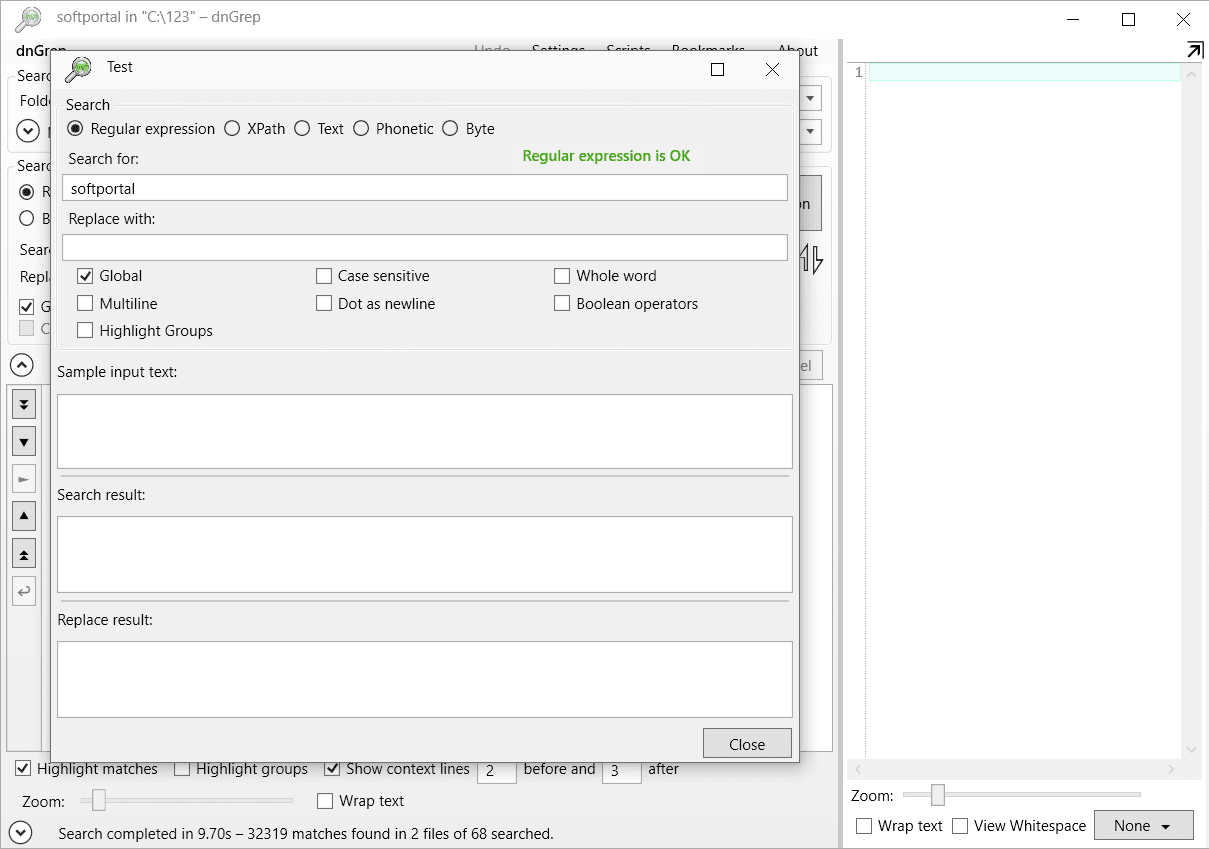This screenshot has width=1209, height=849.
Task: Click the 'Search completed in 9.70s' status text
Action: tap(305, 833)
